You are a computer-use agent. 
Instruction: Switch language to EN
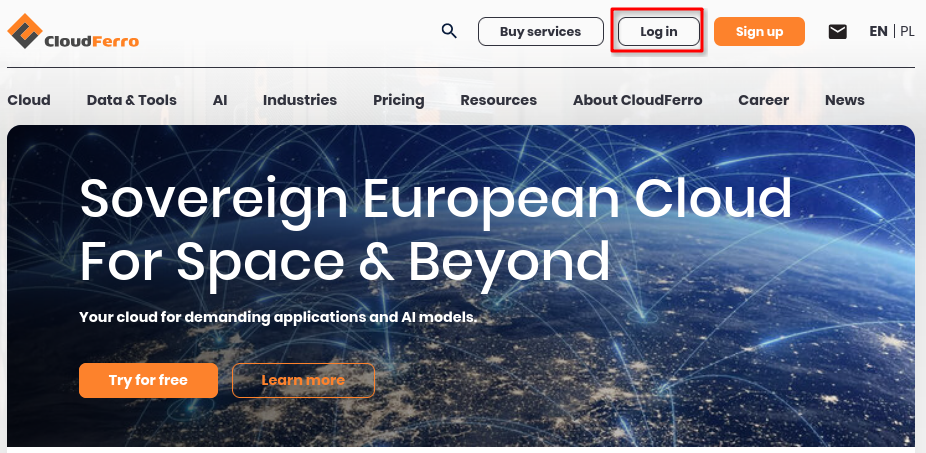pyautogui.click(x=878, y=31)
